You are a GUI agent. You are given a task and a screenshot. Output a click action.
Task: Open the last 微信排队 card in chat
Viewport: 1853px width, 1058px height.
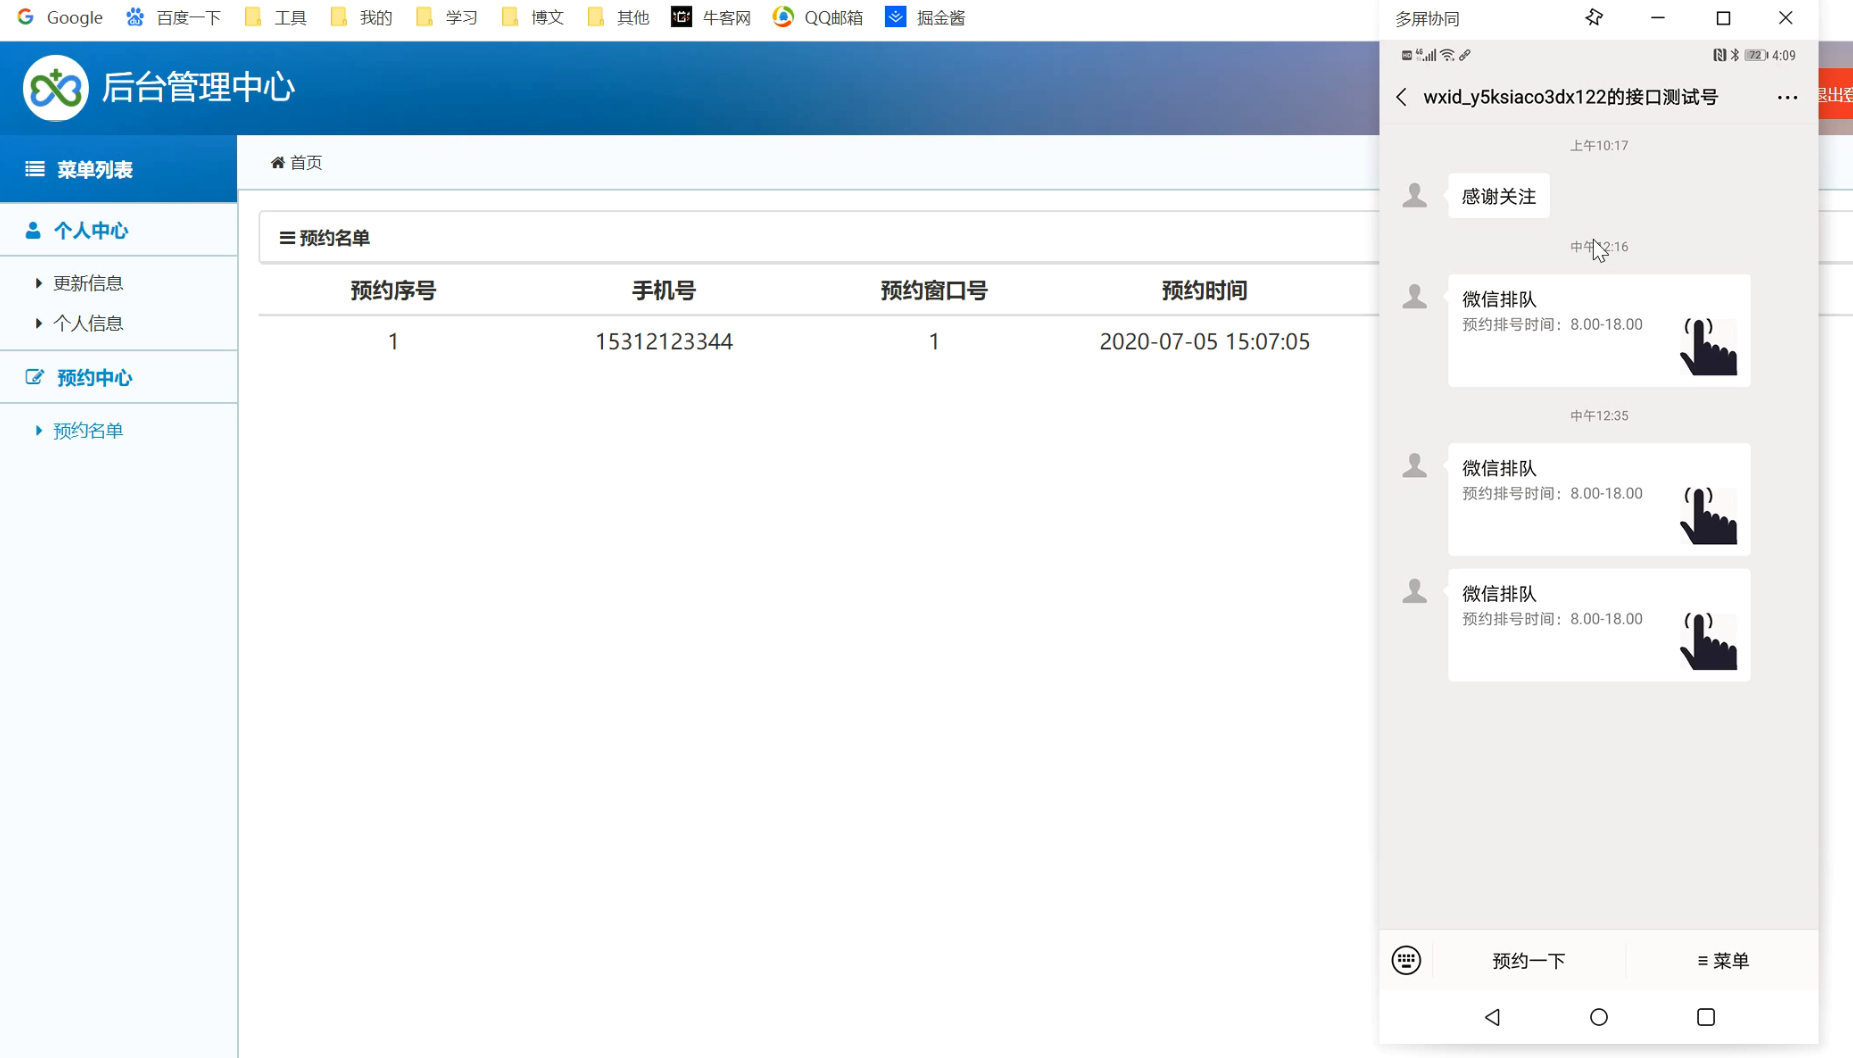point(1599,625)
